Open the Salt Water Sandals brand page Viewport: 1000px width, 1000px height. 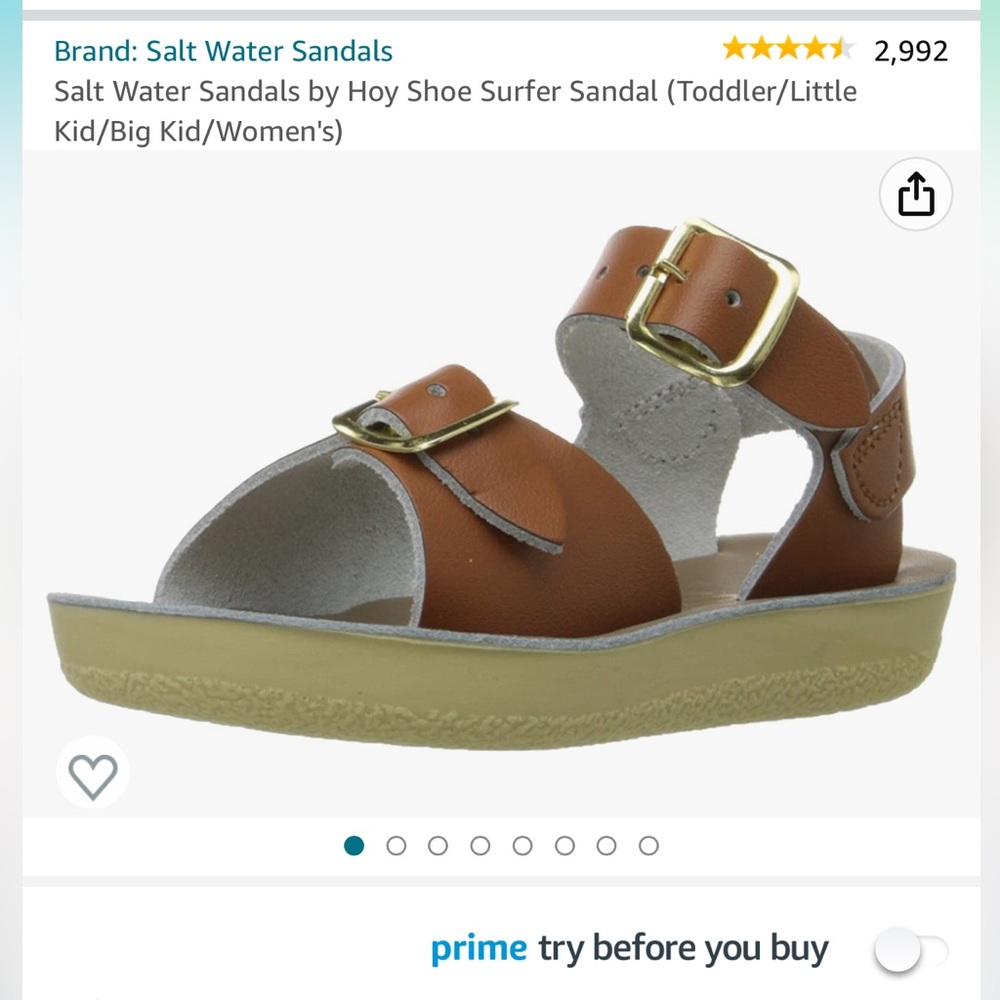tap(221, 48)
